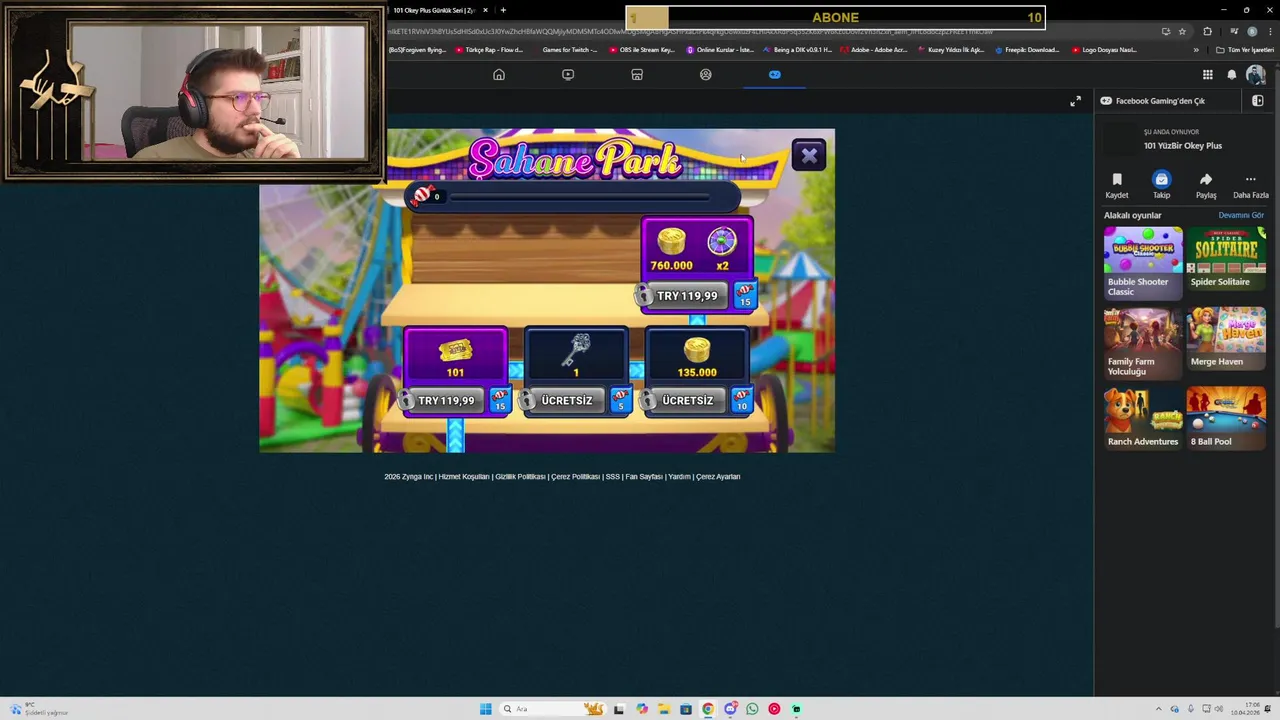The image size is (1280, 720).
Task: Click the Paylaş share icon
Action: (x=1206, y=180)
